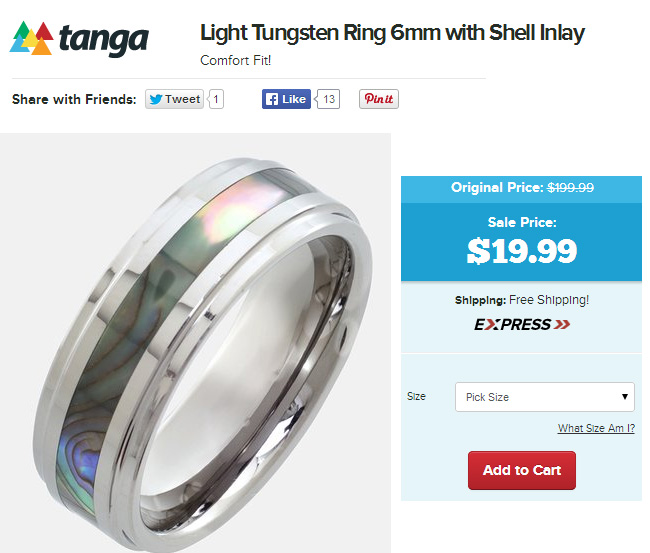Image resolution: width=650 pixels, height=553 pixels.
Task: Click the Free Shipping! text
Action: point(549,300)
